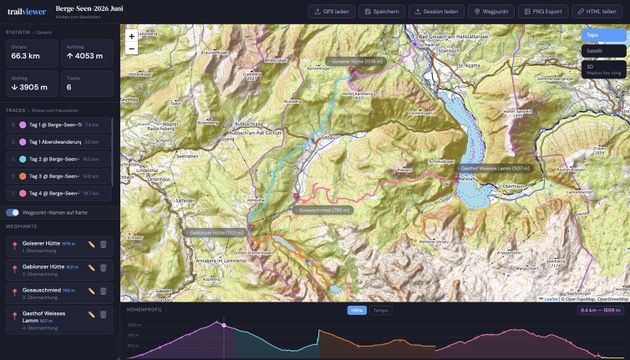
Task: Switch to the Satellit map layer
Action: click(x=603, y=51)
